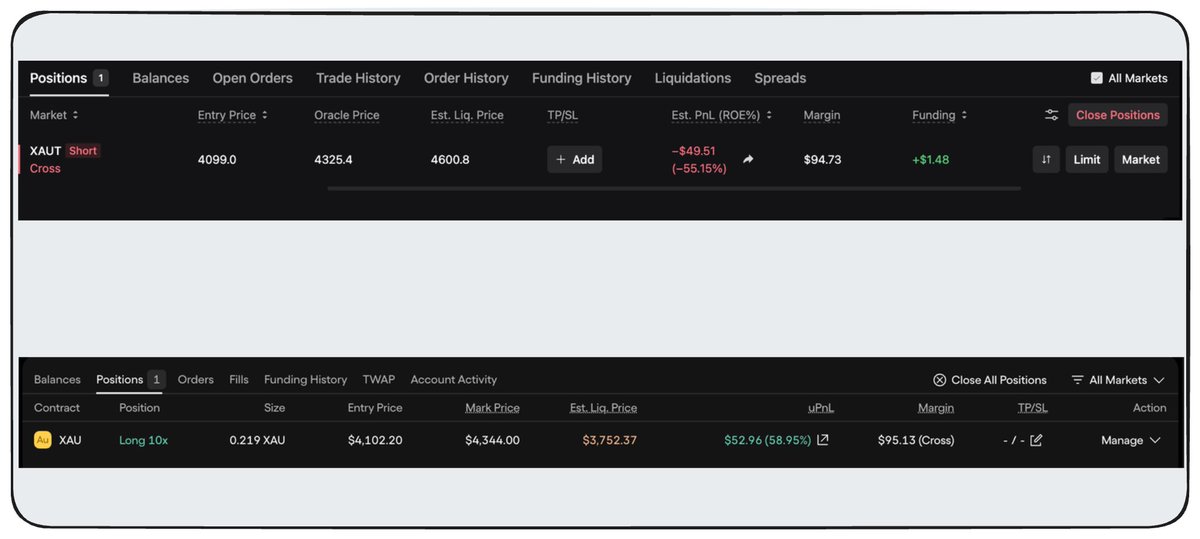
Task: Click Close All Positions in lower panel
Action: [x=990, y=380]
